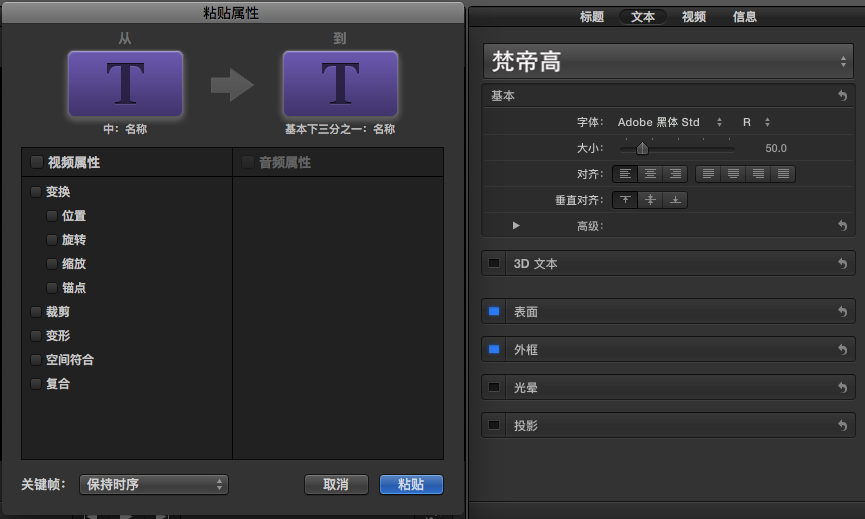The width and height of the screenshot is (865, 519).
Task: Open the 关键帧 保持时序 dropdown
Action: [x=154, y=484]
